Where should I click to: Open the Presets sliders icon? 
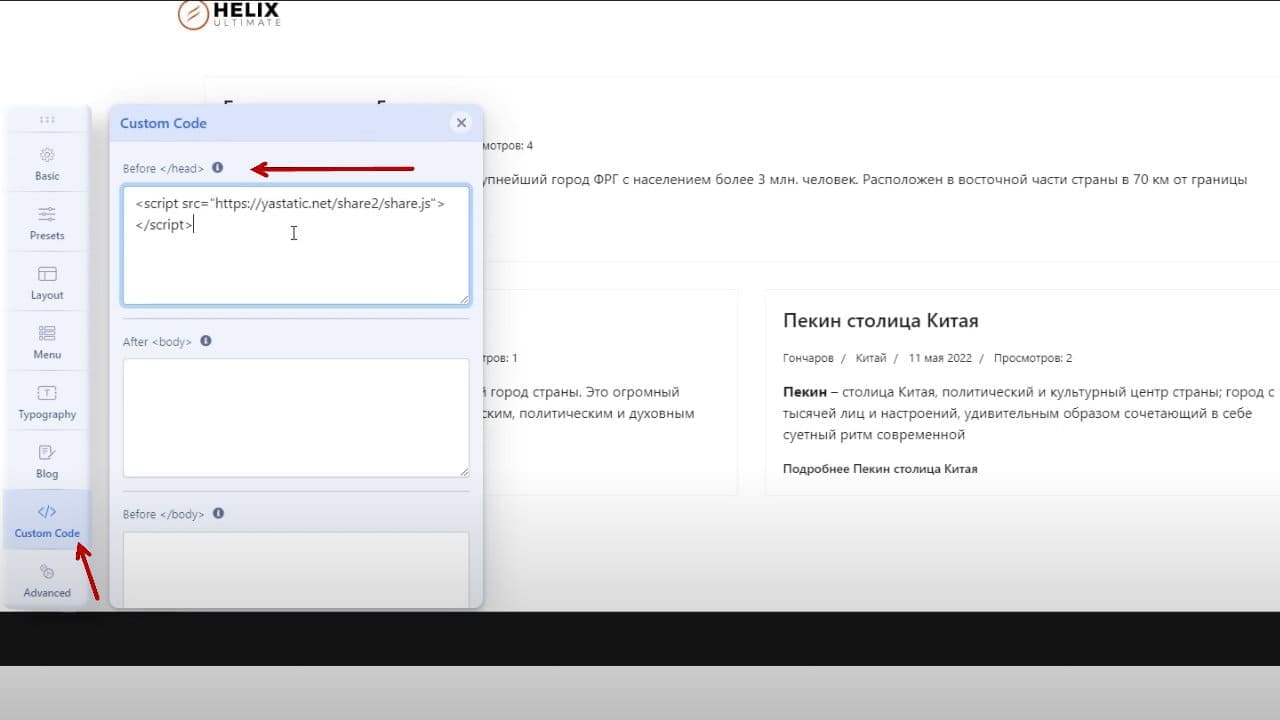(x=47, y=214)
